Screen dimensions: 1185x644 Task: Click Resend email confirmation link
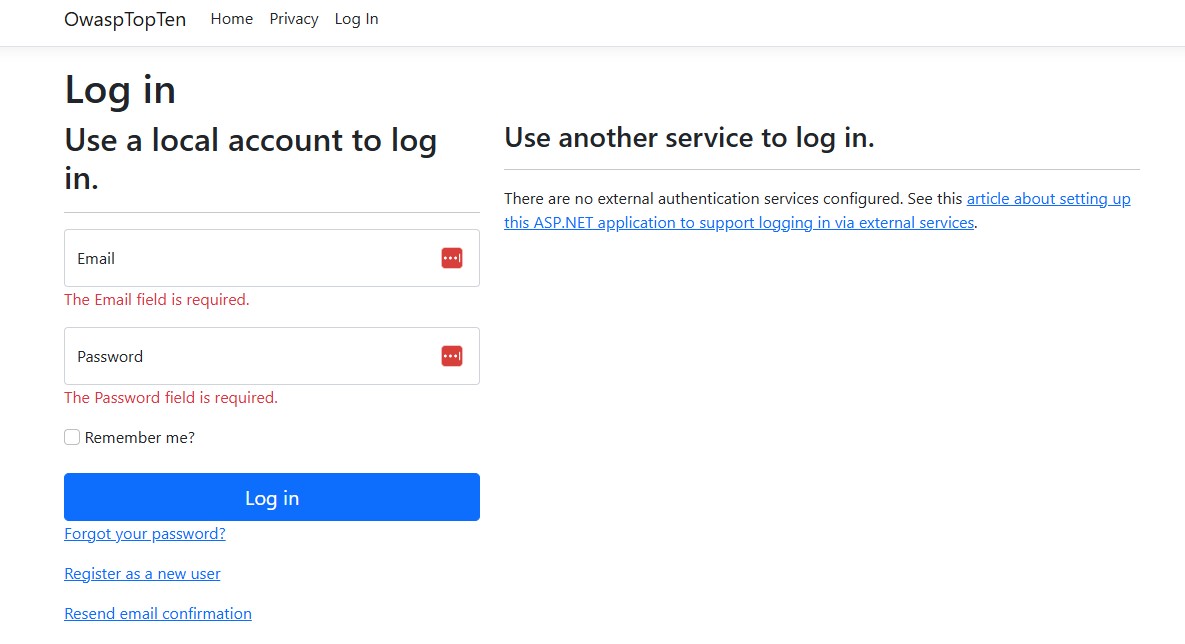(x=158, y=614)
